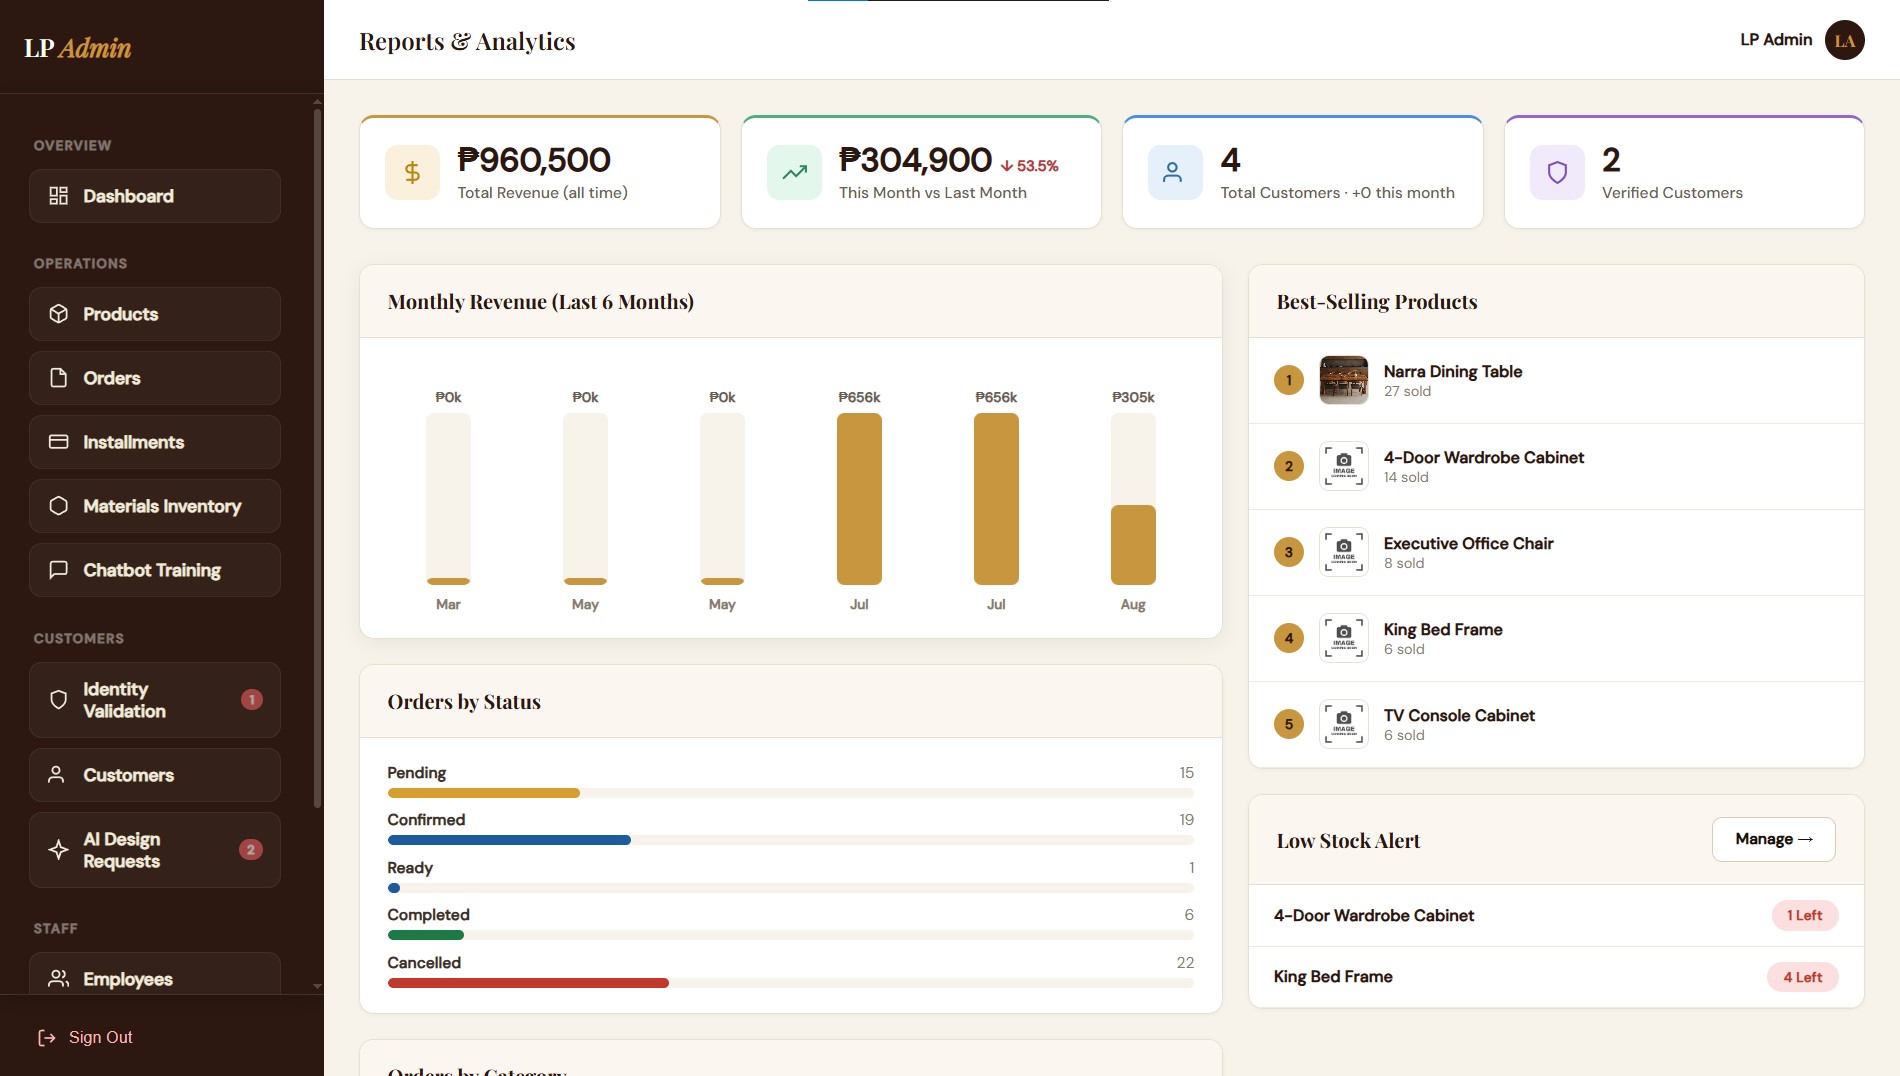
Task: Select 'Executive Office Chair' product name
Action: (1468, 544)
